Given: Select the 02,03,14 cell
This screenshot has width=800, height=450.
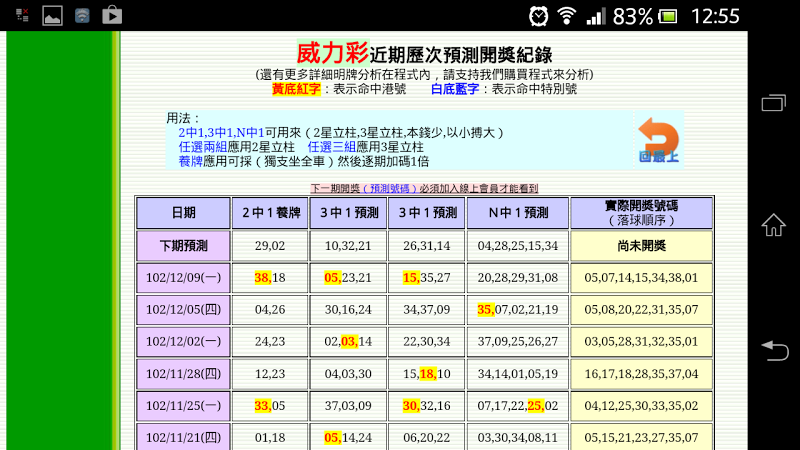Looking at the screenshot, I should [348, 341].
